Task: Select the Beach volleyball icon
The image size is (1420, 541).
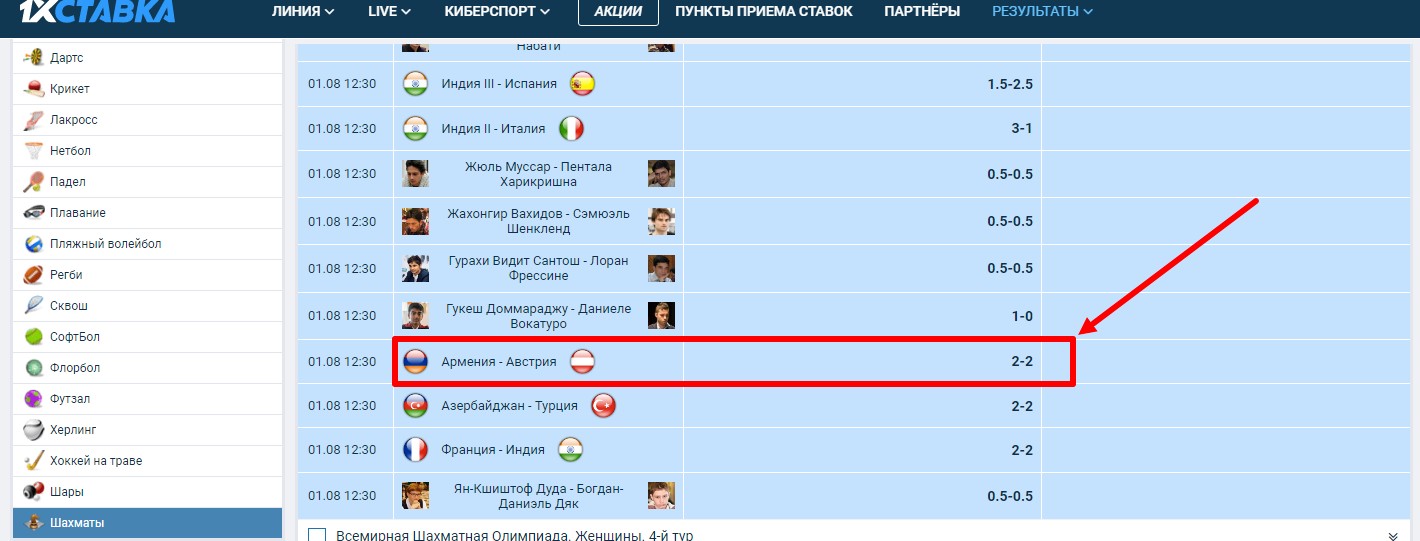Action: 34,244
